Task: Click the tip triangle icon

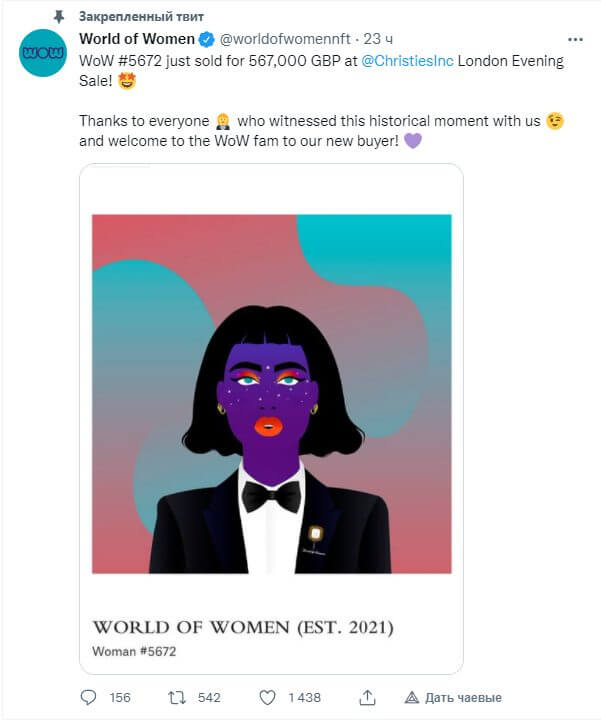Action: [411, 698]
